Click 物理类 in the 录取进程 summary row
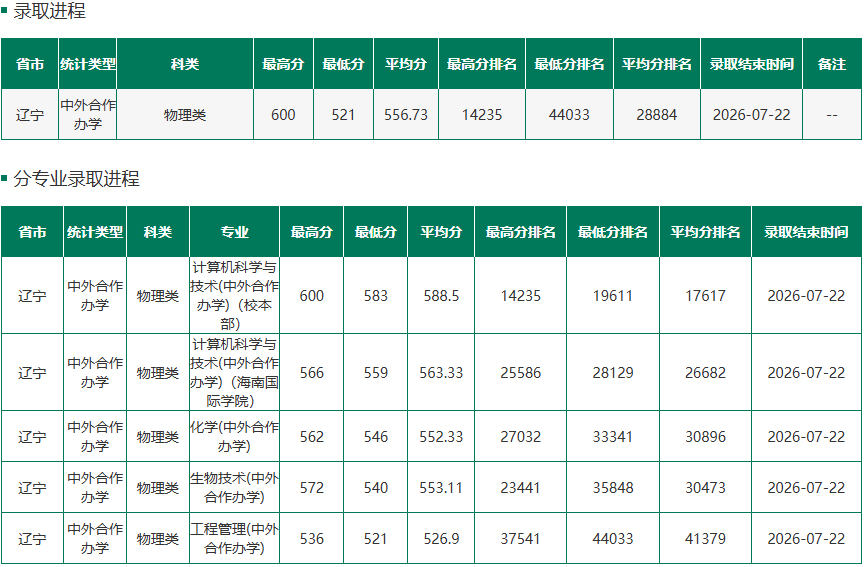The height and width of the screenshot is (567, 865). click(x=185, y=115)
